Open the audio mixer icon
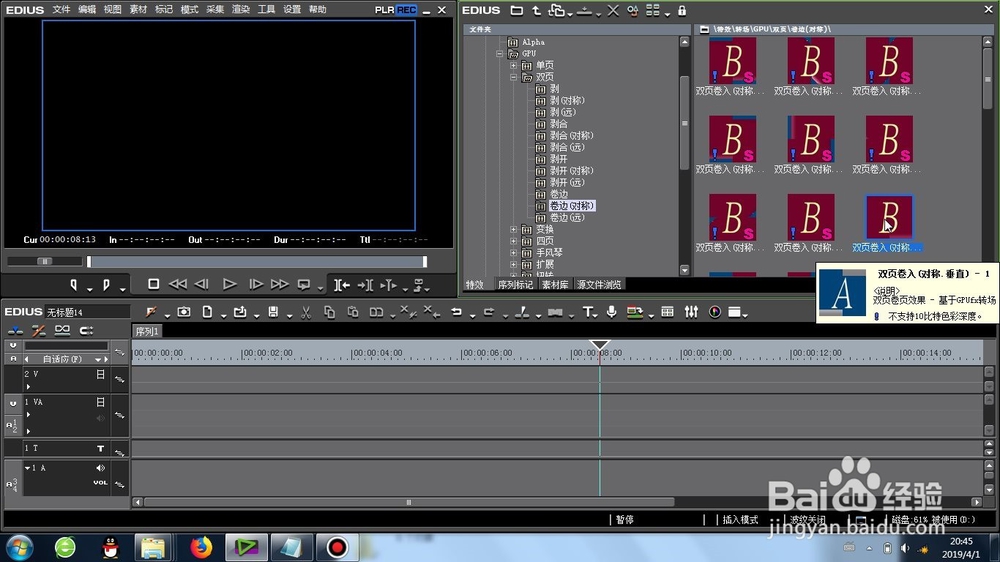 coord(691,312)
